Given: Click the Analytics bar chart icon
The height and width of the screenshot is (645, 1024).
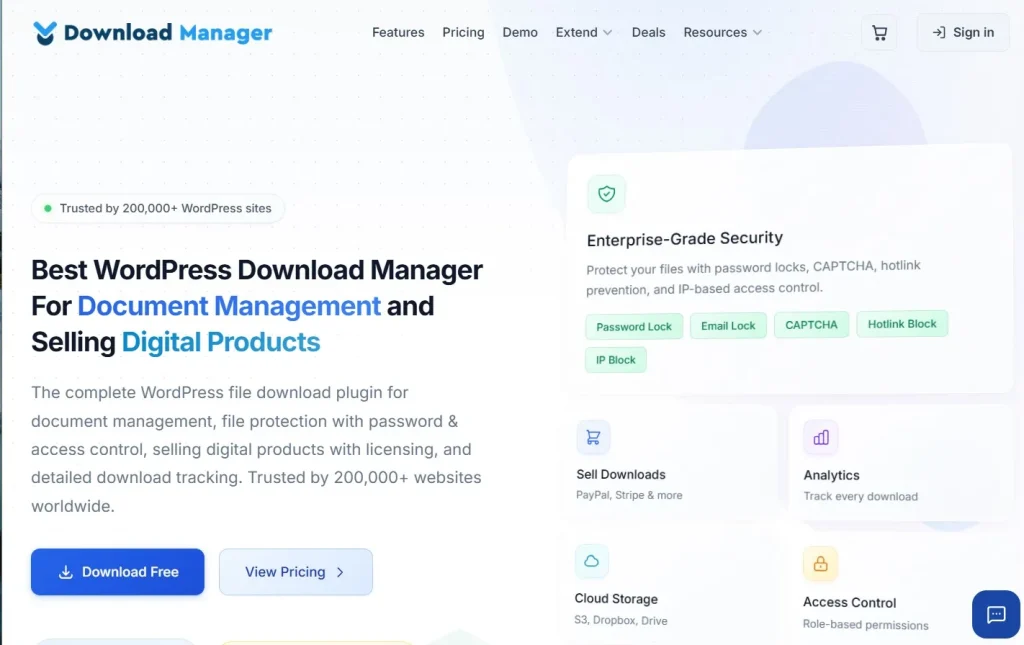Looking at the screenshot, I should 820,437.
